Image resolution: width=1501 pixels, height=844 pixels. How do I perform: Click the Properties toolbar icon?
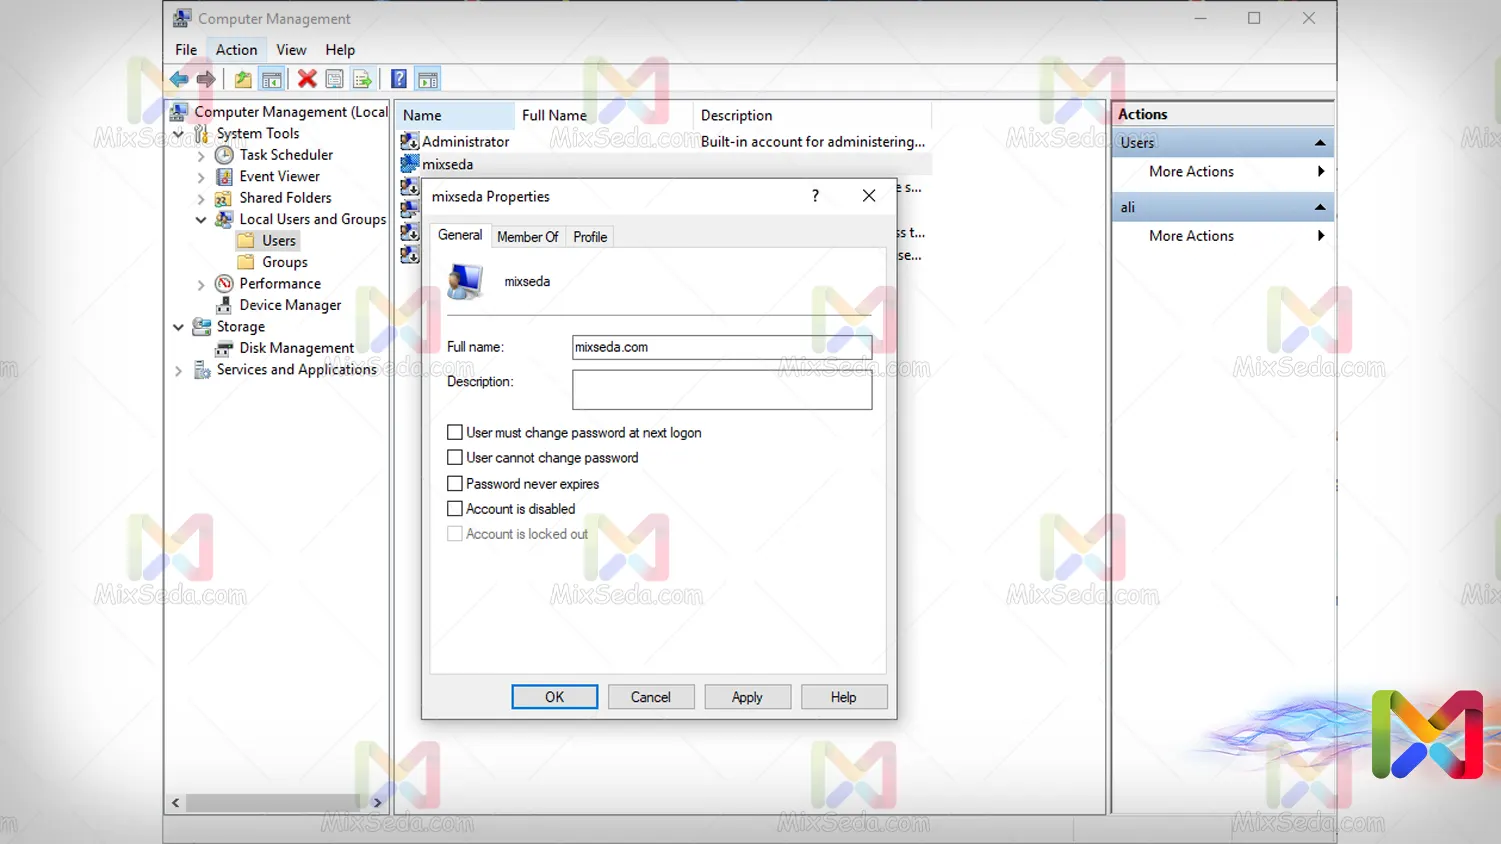(x=335, y=79)
